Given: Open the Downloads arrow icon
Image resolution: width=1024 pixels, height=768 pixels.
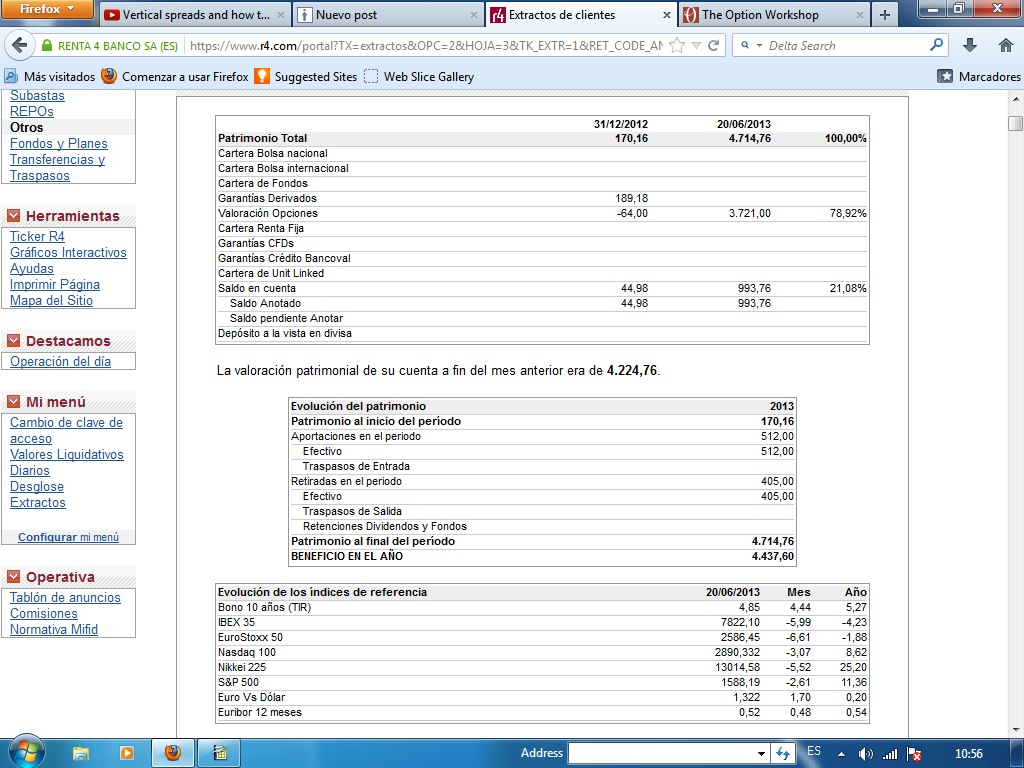Looking at the screenshot, I should pyautogui.click(x=970, y=45).
